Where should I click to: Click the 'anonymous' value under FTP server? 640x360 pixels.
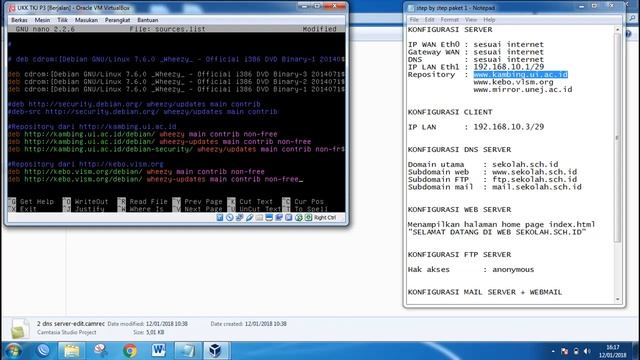click(x=513, y=269)
